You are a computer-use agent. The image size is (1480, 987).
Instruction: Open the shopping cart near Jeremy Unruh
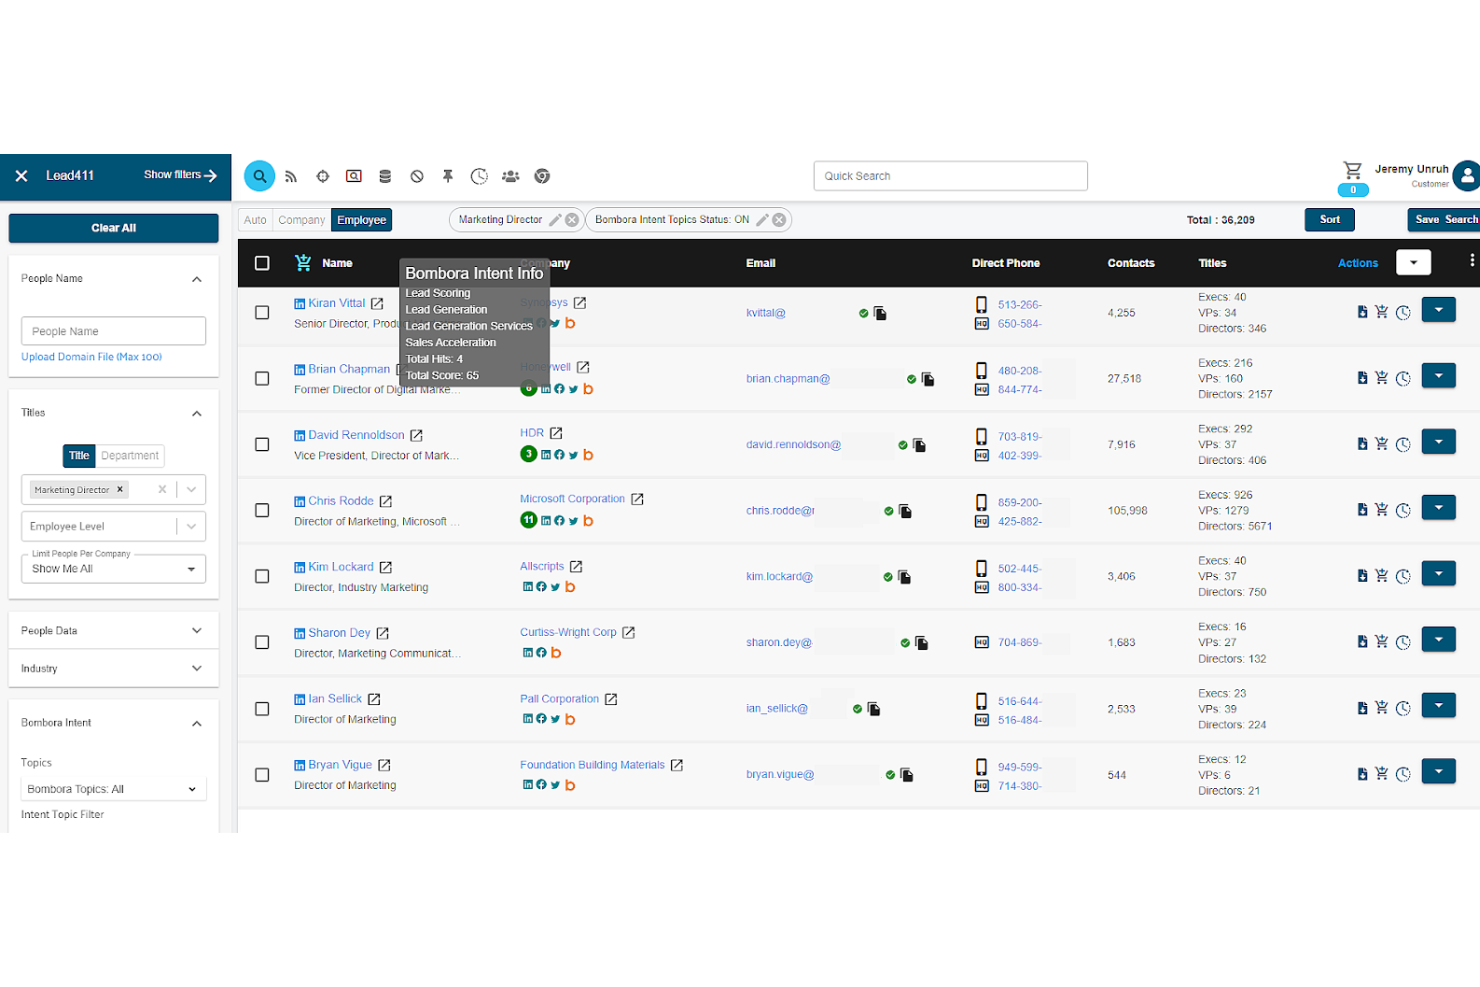click(x=1353, y=170)
